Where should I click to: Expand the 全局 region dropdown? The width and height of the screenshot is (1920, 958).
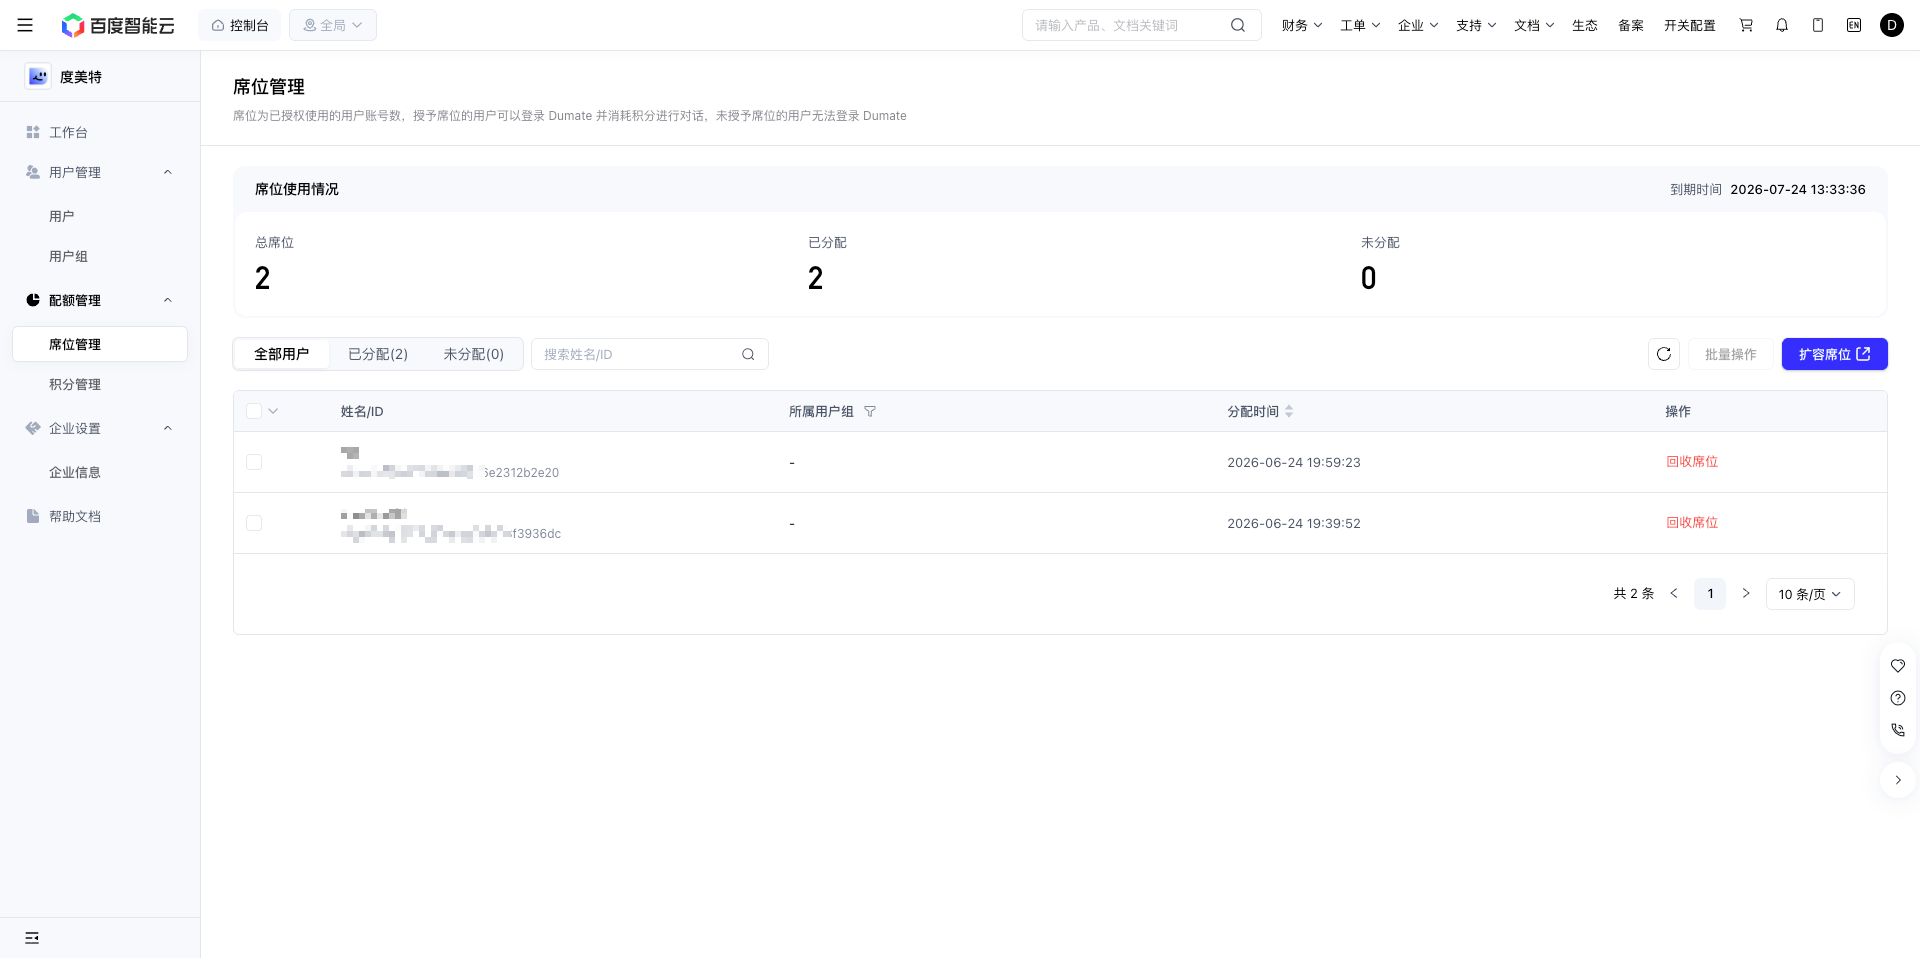[x=333, y=25]
